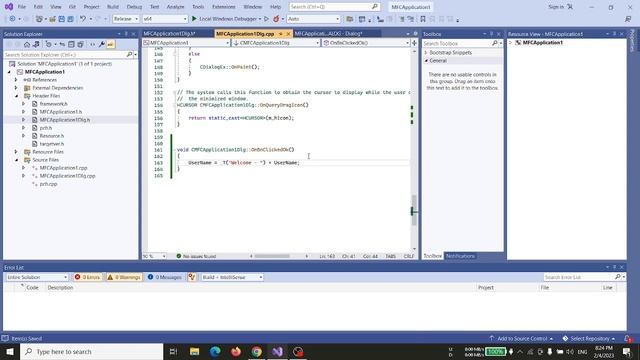Expand the Bootstrap Snippets toolbox group
This screenshot has width=640, height=360.
(x=426, y=53)
